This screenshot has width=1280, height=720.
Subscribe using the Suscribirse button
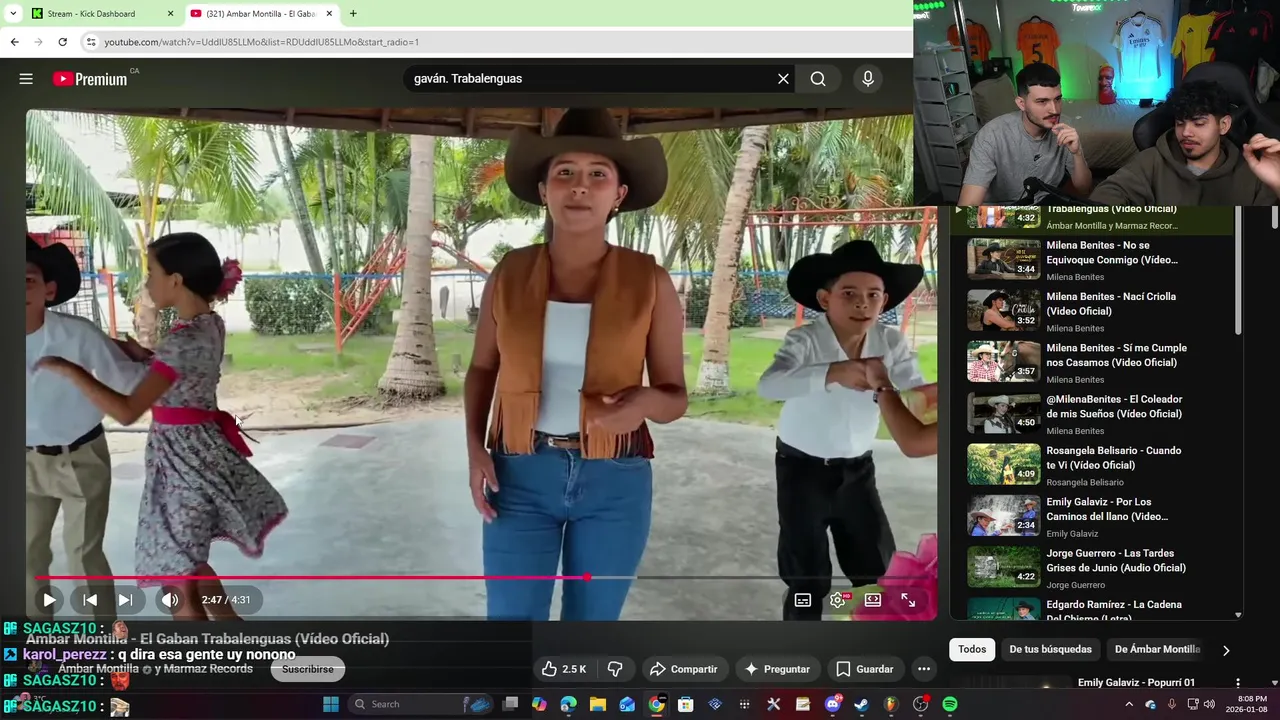[x=308, y=669]
